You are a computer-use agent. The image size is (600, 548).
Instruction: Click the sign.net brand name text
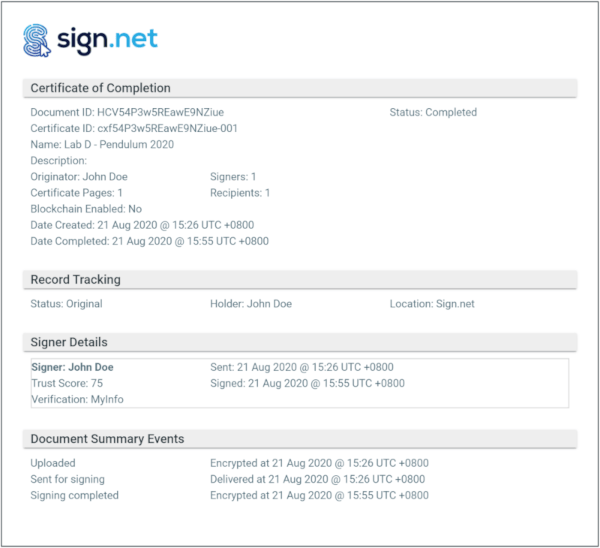click(107, 40)
